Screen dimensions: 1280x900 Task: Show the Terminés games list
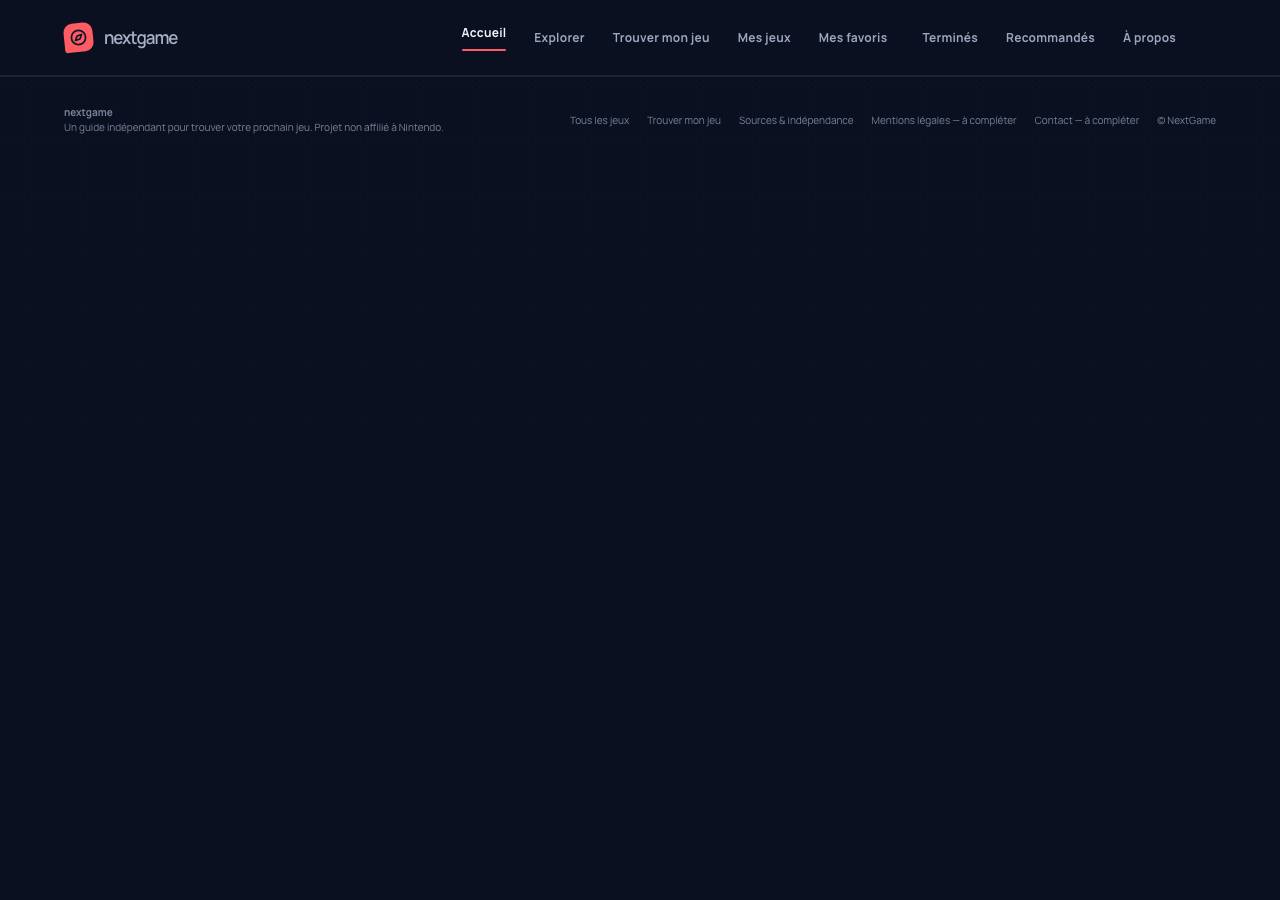tap(950, 38)
